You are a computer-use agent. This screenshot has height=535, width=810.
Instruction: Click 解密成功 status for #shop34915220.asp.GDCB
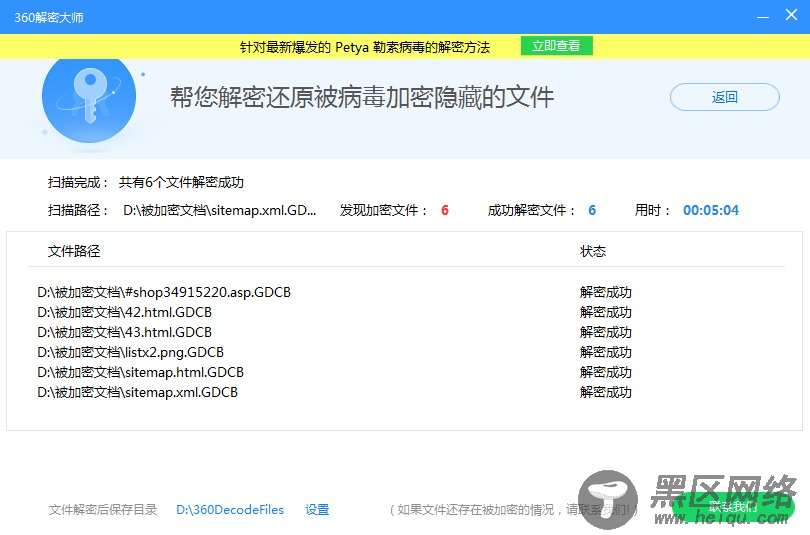click(605, 293)
